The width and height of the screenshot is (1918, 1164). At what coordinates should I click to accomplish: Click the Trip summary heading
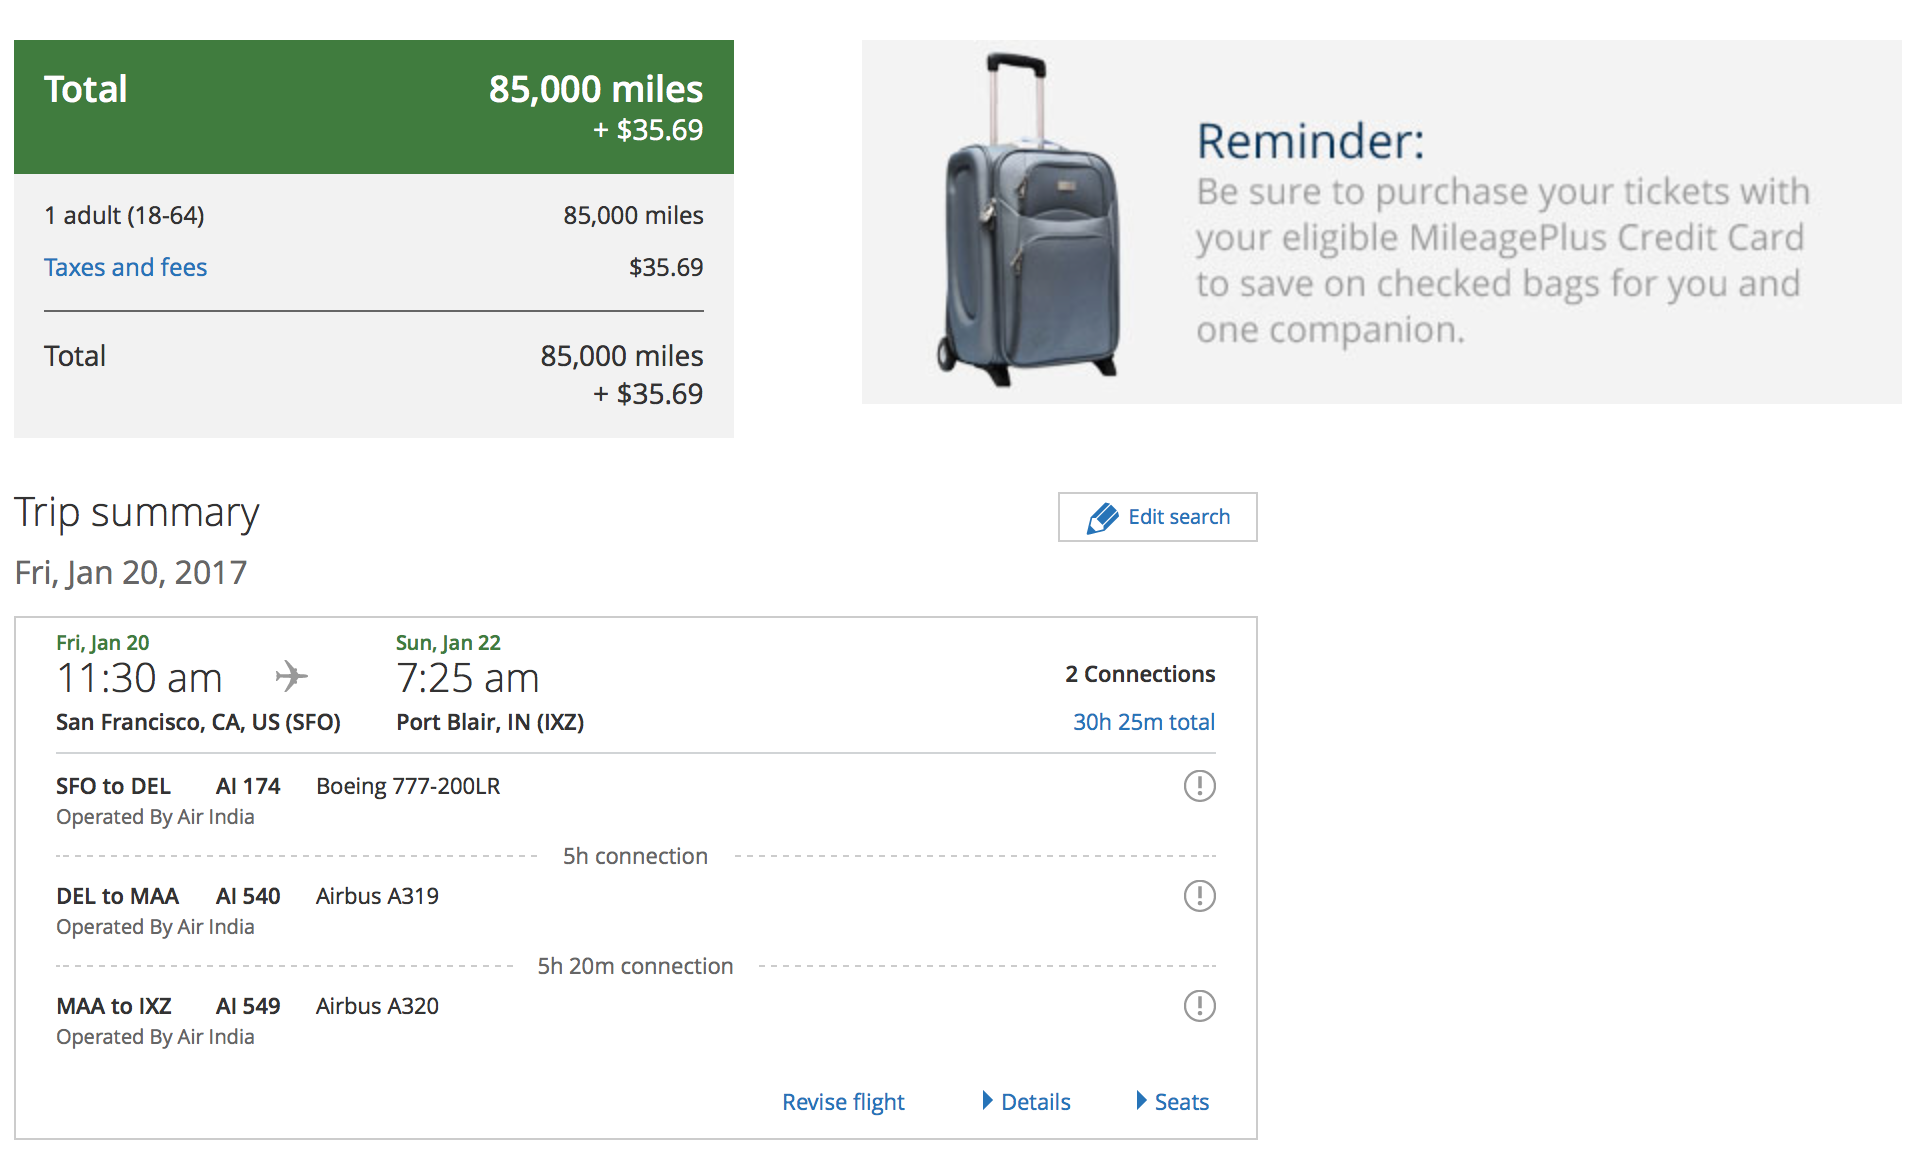point(137,513)
